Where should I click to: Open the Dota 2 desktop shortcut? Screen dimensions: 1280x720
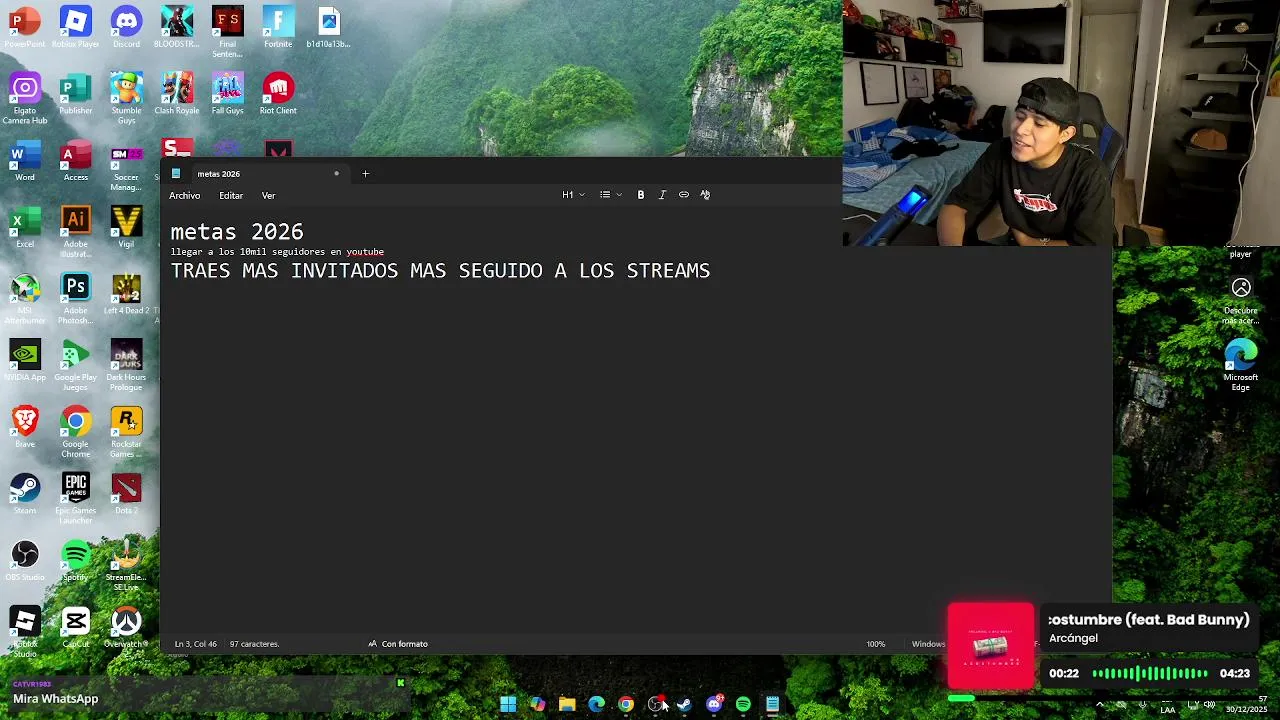click(126, 494)
